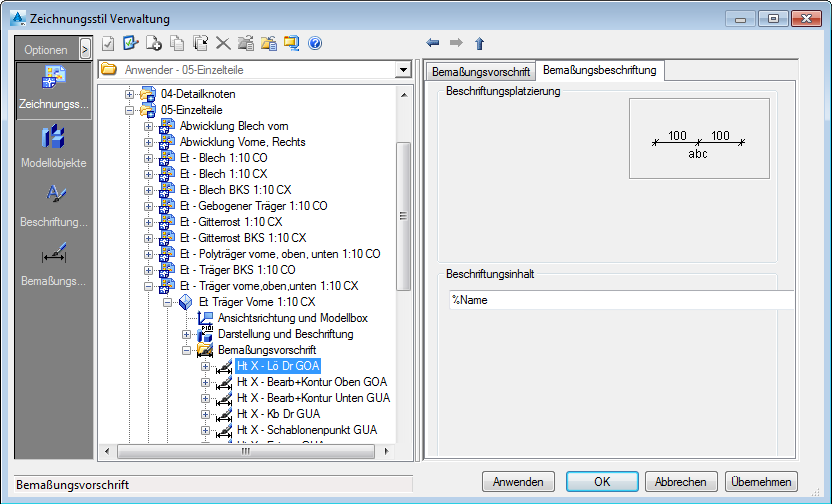Click the tree scroll-up arrow
The height and width of the screenshot is (504, 832).
(x=404, y=95)
